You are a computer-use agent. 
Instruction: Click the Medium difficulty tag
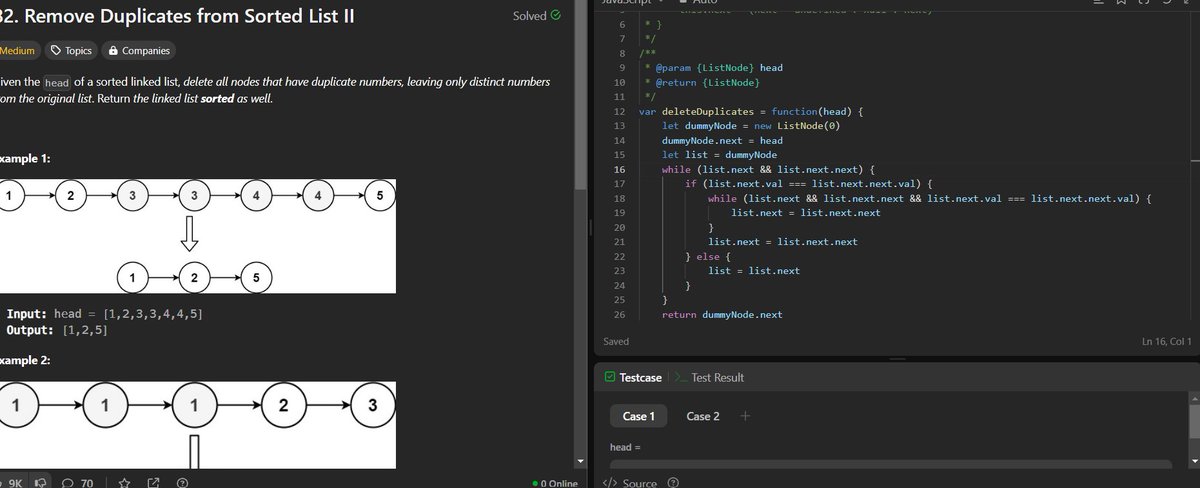point(19,51)
